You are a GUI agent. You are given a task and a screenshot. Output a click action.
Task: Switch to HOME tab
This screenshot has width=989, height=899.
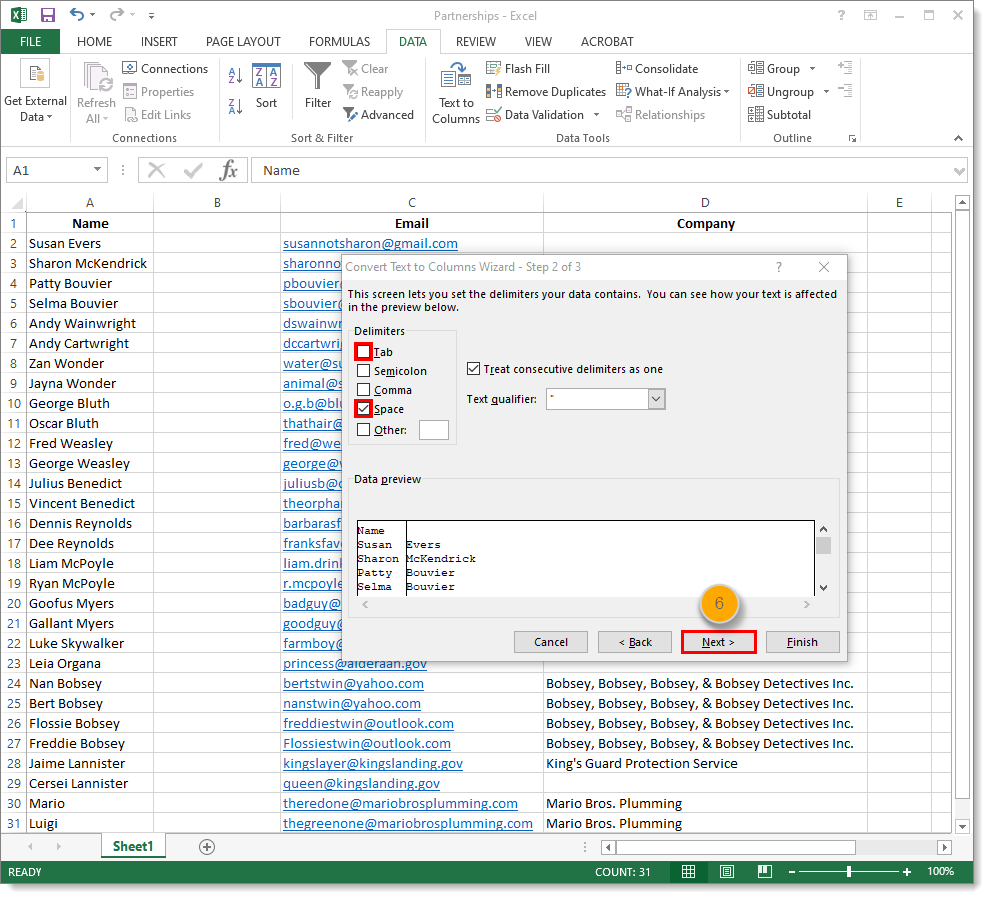(x=95, y=42)
